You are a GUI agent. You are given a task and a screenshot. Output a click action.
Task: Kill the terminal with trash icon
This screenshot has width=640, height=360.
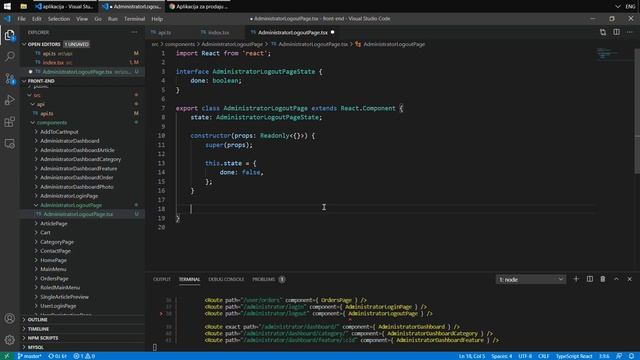pos(603,279)
